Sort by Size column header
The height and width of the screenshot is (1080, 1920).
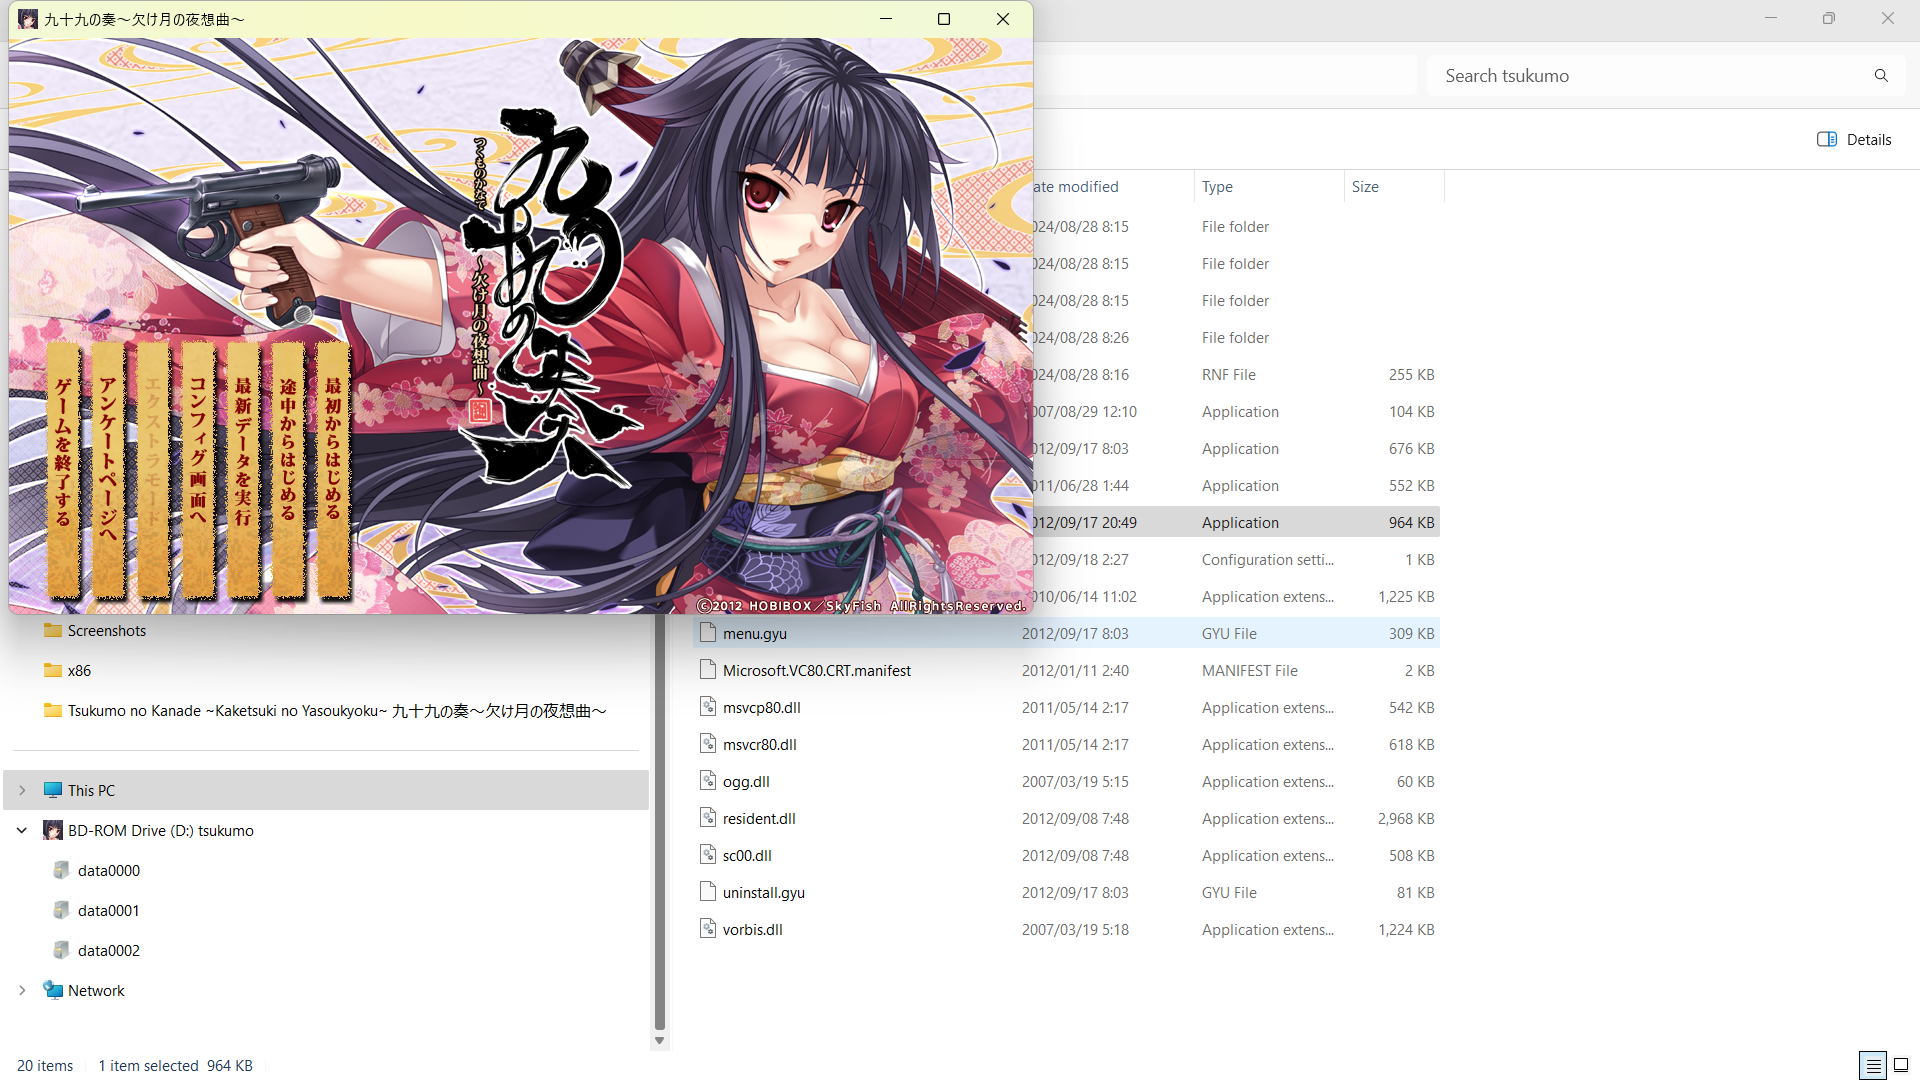[x=1393, y=187]
